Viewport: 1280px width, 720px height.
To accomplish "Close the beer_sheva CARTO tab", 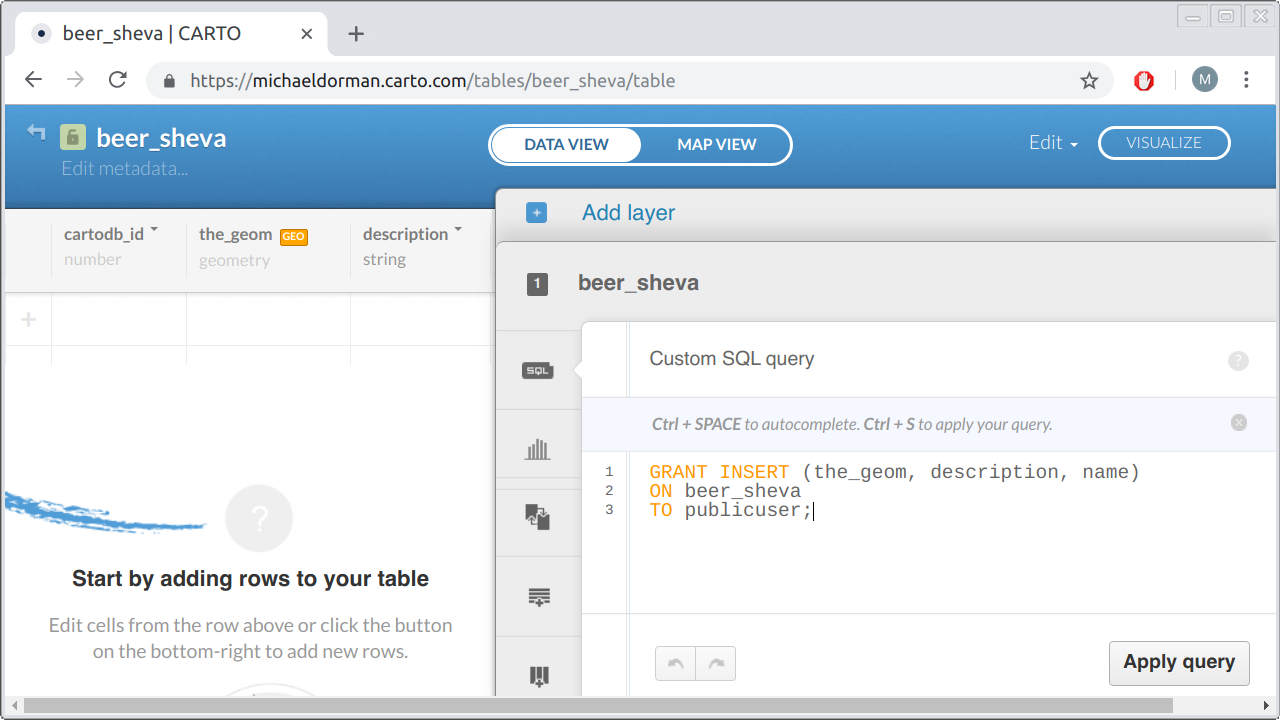I will pyautogui.click(x=307, y=34).
